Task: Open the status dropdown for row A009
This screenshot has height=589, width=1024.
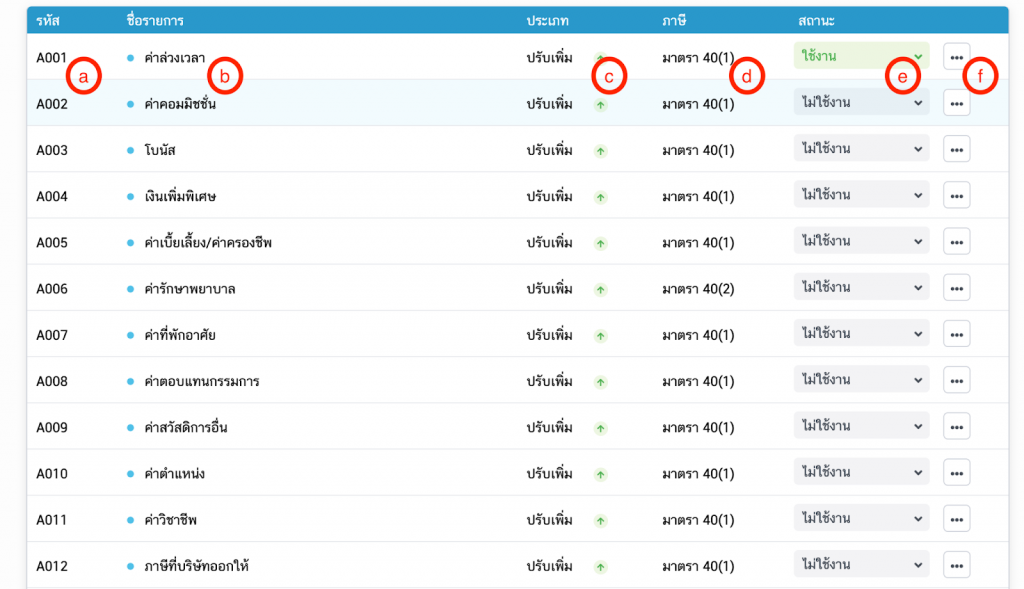Action: pos(860,427)
